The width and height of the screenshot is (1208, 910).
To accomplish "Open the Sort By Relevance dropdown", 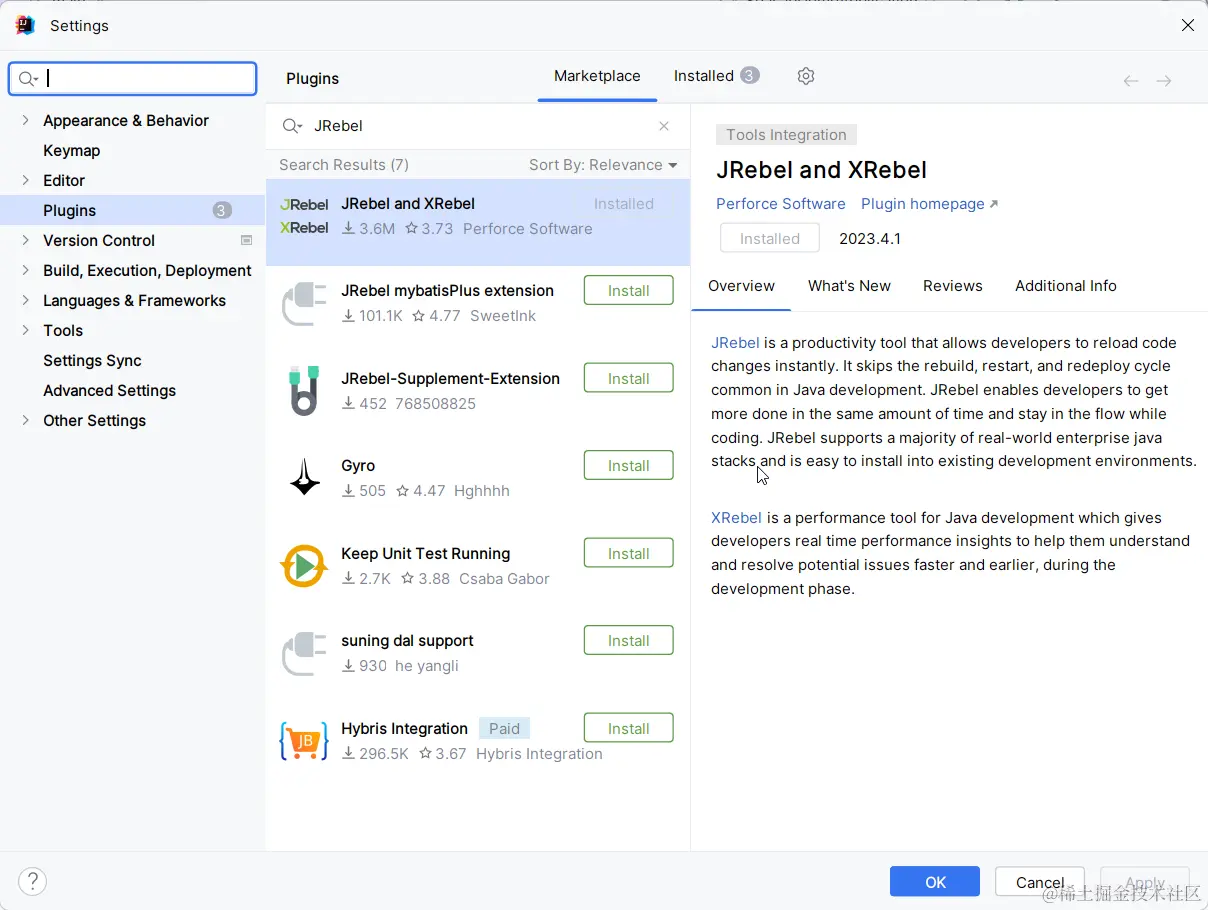I will (x=603, y=165).
